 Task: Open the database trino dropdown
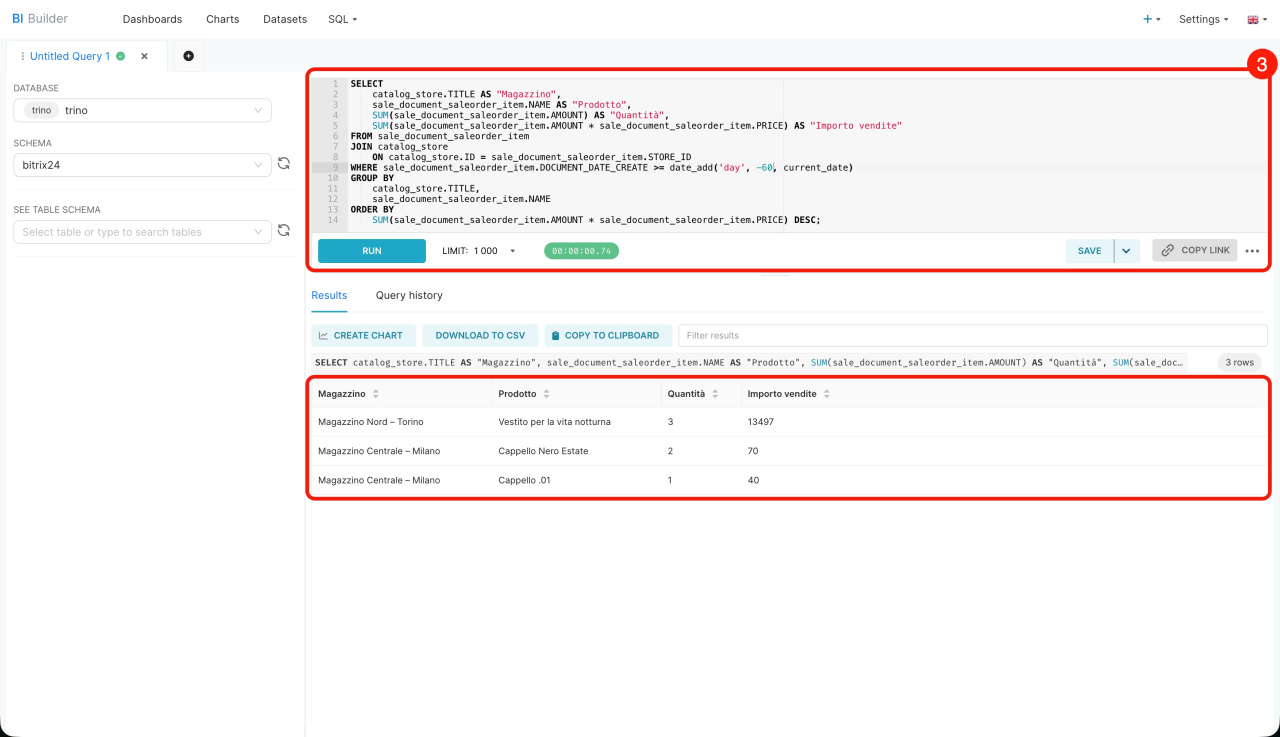point(142,110)
